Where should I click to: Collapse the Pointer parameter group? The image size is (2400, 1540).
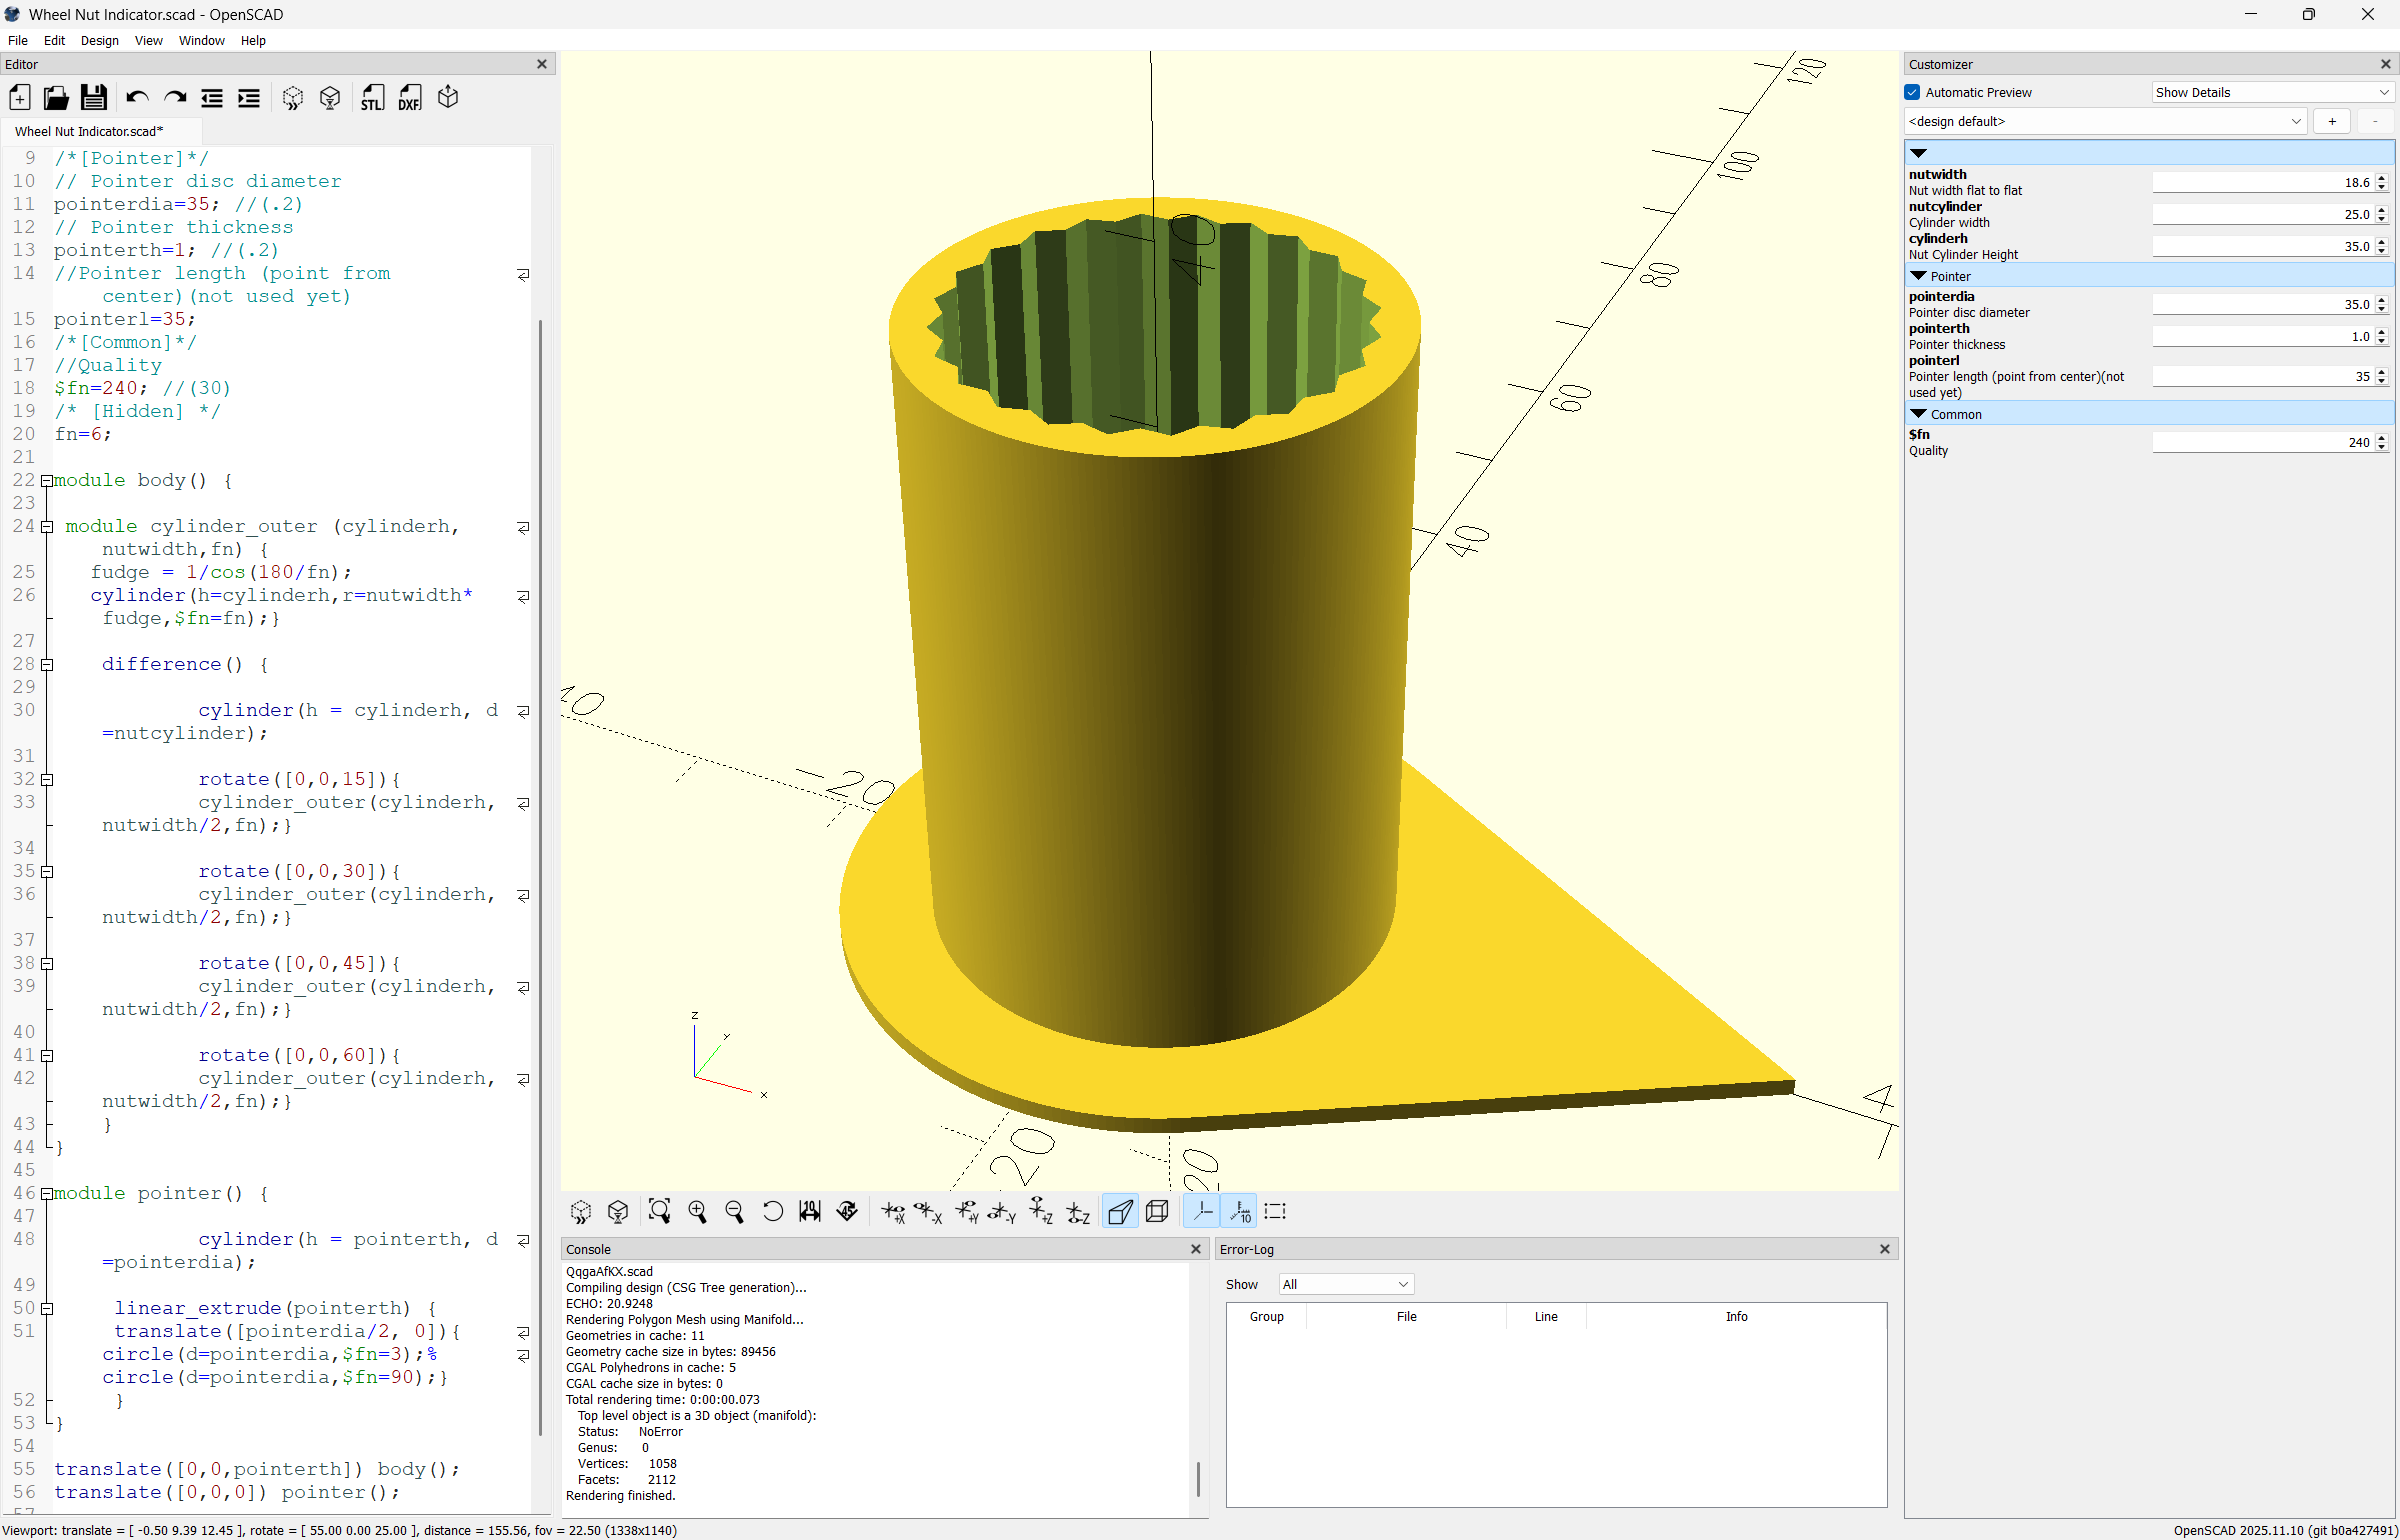[x=1918, y=276]
